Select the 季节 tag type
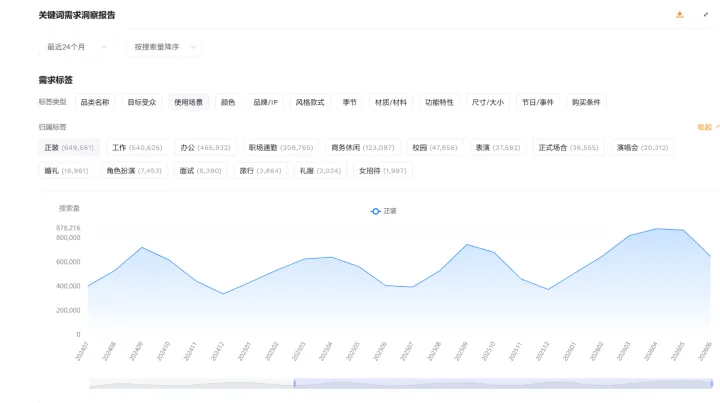Viewport: 720px width, 403px height. click(349, 102)
